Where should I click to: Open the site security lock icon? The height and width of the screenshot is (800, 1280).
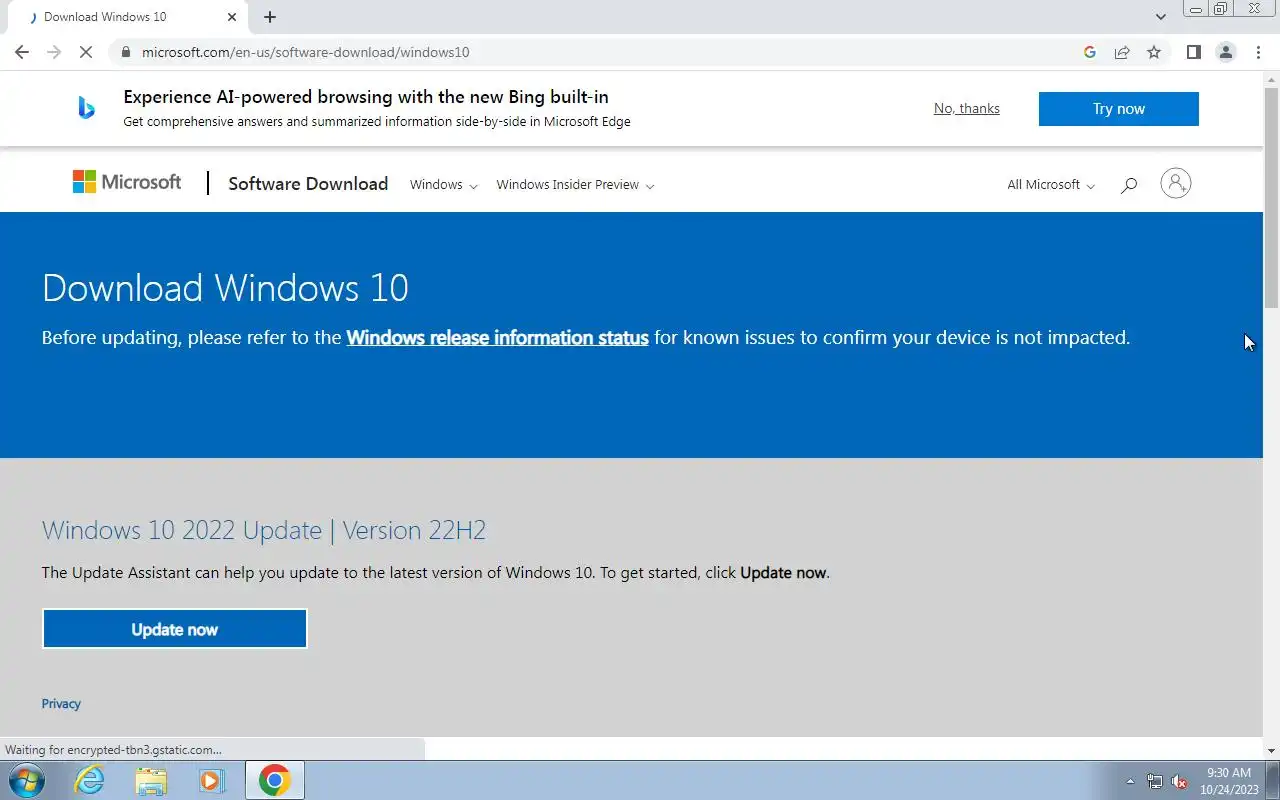coord(125,52)
